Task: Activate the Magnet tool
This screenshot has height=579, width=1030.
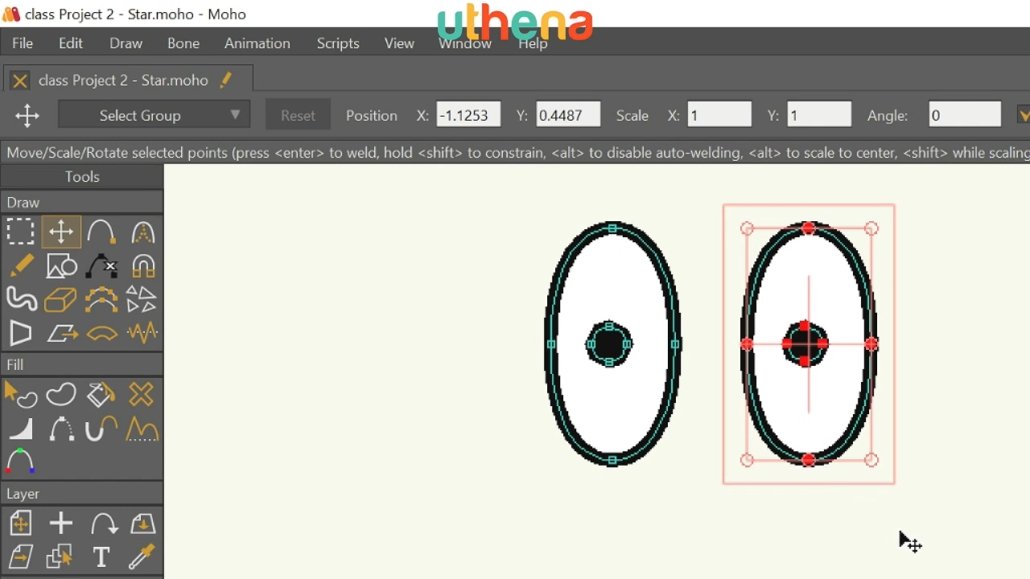Action: [x=143, y=266]
